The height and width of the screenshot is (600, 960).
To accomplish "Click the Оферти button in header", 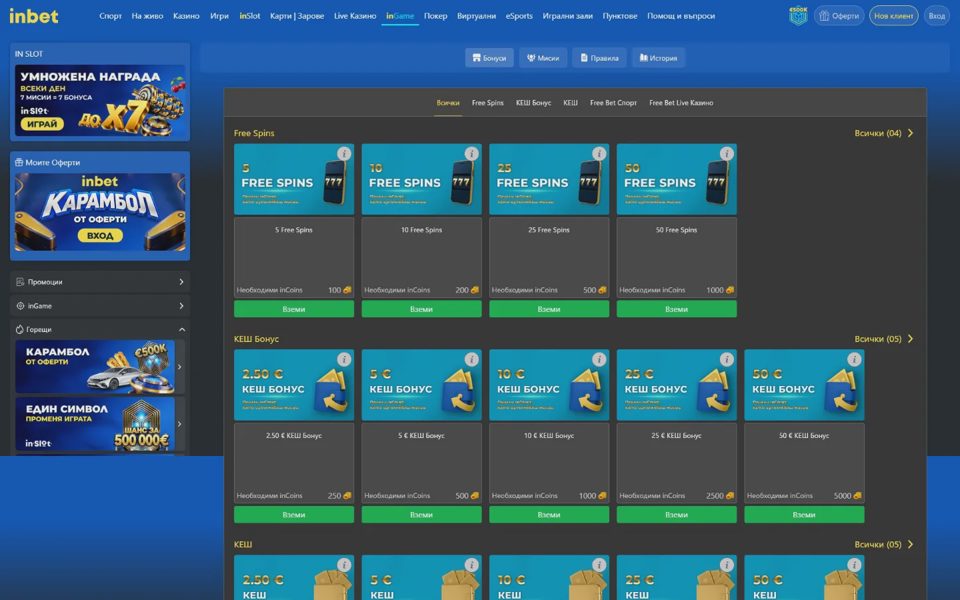I will [839, 16].
